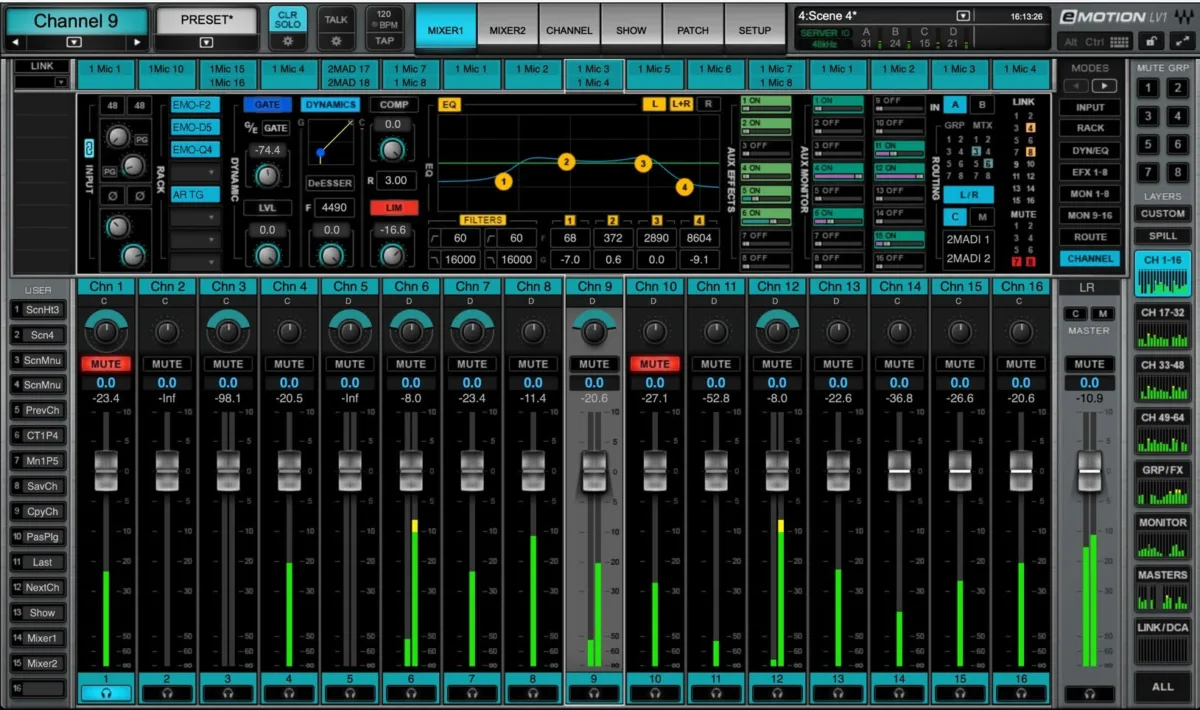Mute Chn 6
Screen dimensions: 1200x710
[411, 364]
